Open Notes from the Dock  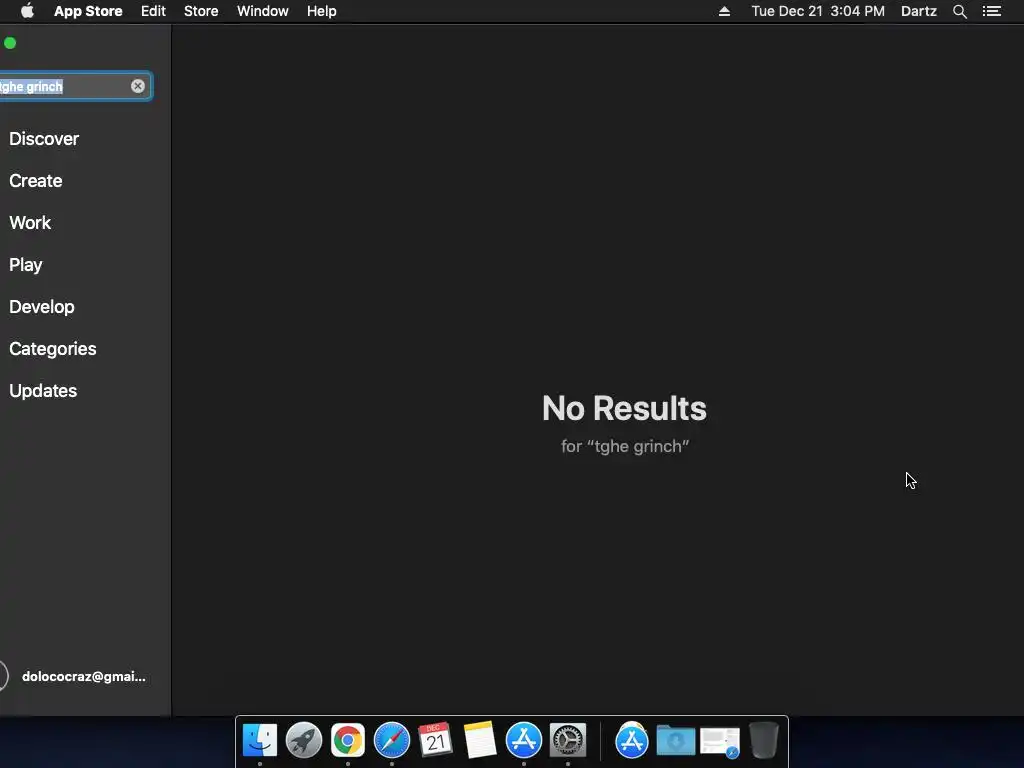click(x=480, y=741)
